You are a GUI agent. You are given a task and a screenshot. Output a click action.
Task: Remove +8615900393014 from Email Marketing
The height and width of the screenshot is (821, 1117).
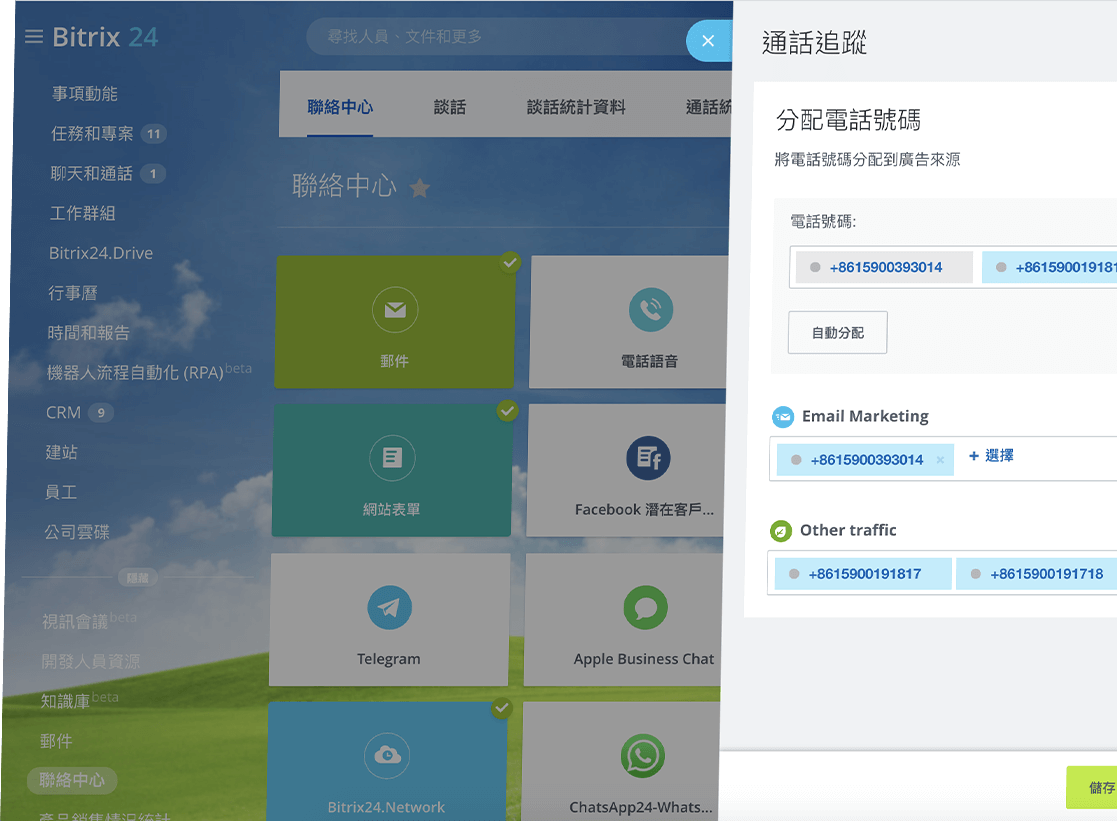tap(940, 460)
